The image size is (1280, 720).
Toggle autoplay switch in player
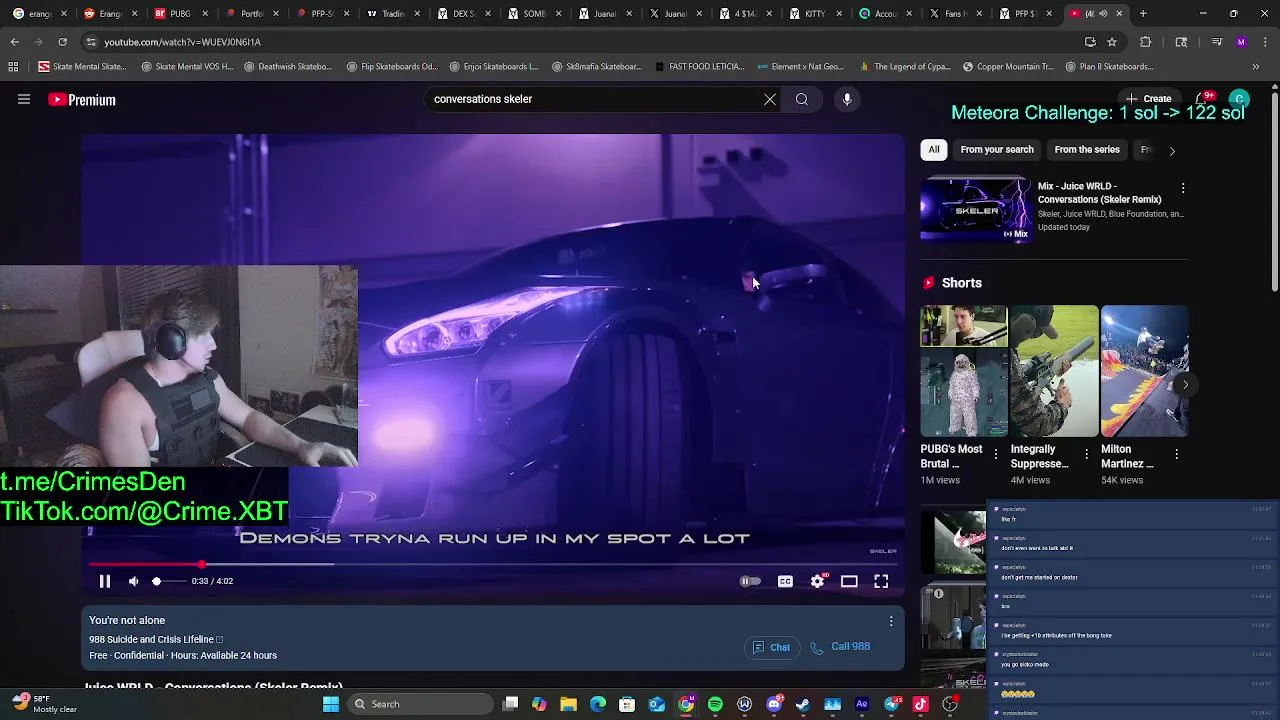point(750,581)
